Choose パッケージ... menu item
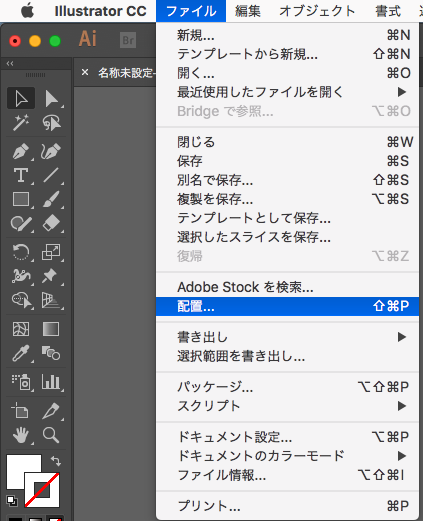The width and height of the screenshot is (423, 521). pos(287,387)
